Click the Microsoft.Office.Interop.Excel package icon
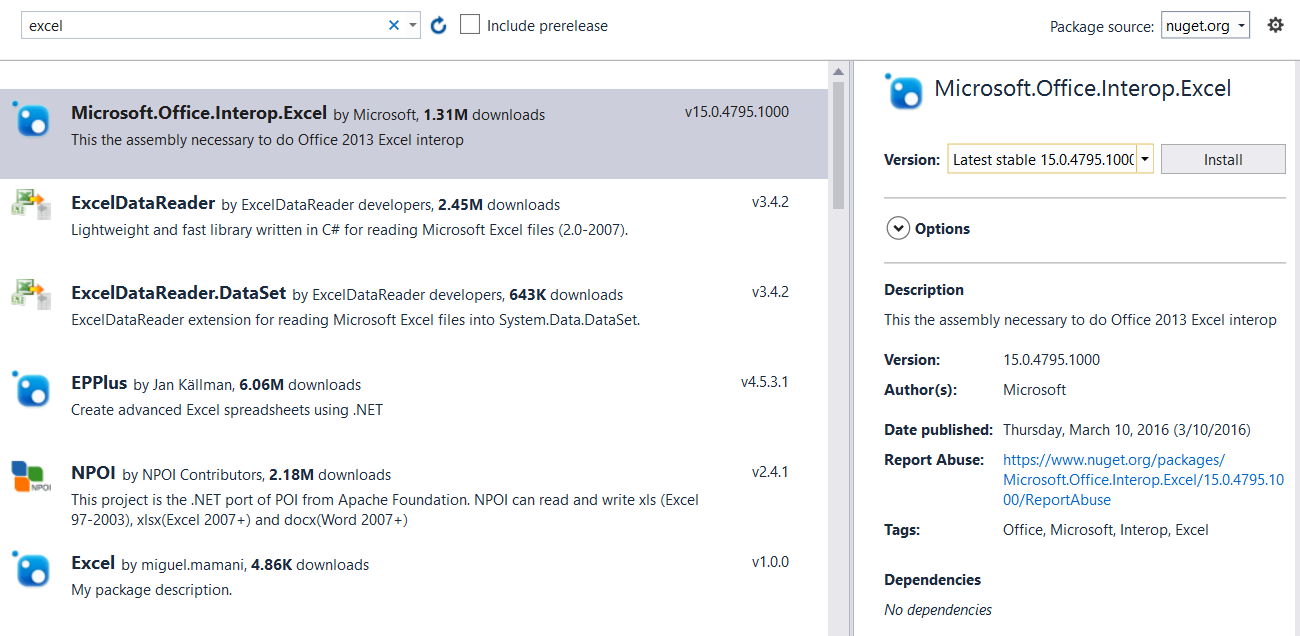Image resolution: width=1300 pixels, height=636 pixels. (32, 122)
